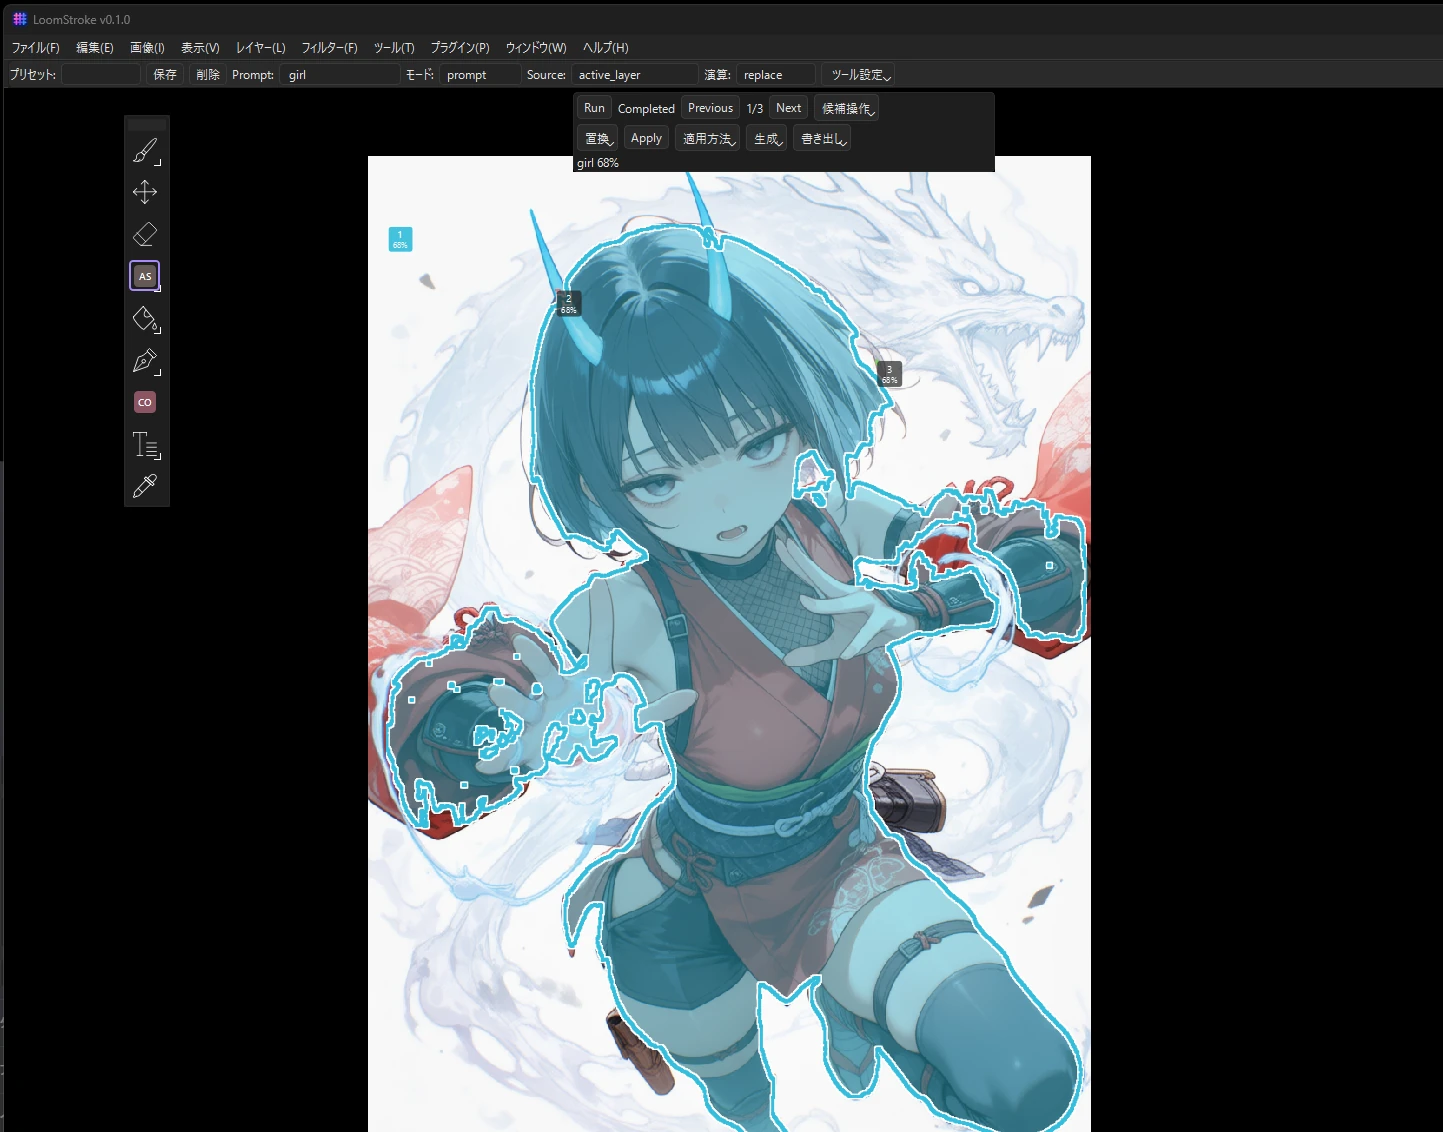Select the AS auto-select tool
Image resolution: width=1443 pixels, height=1132 pixels.
click(x=145, y=276)
